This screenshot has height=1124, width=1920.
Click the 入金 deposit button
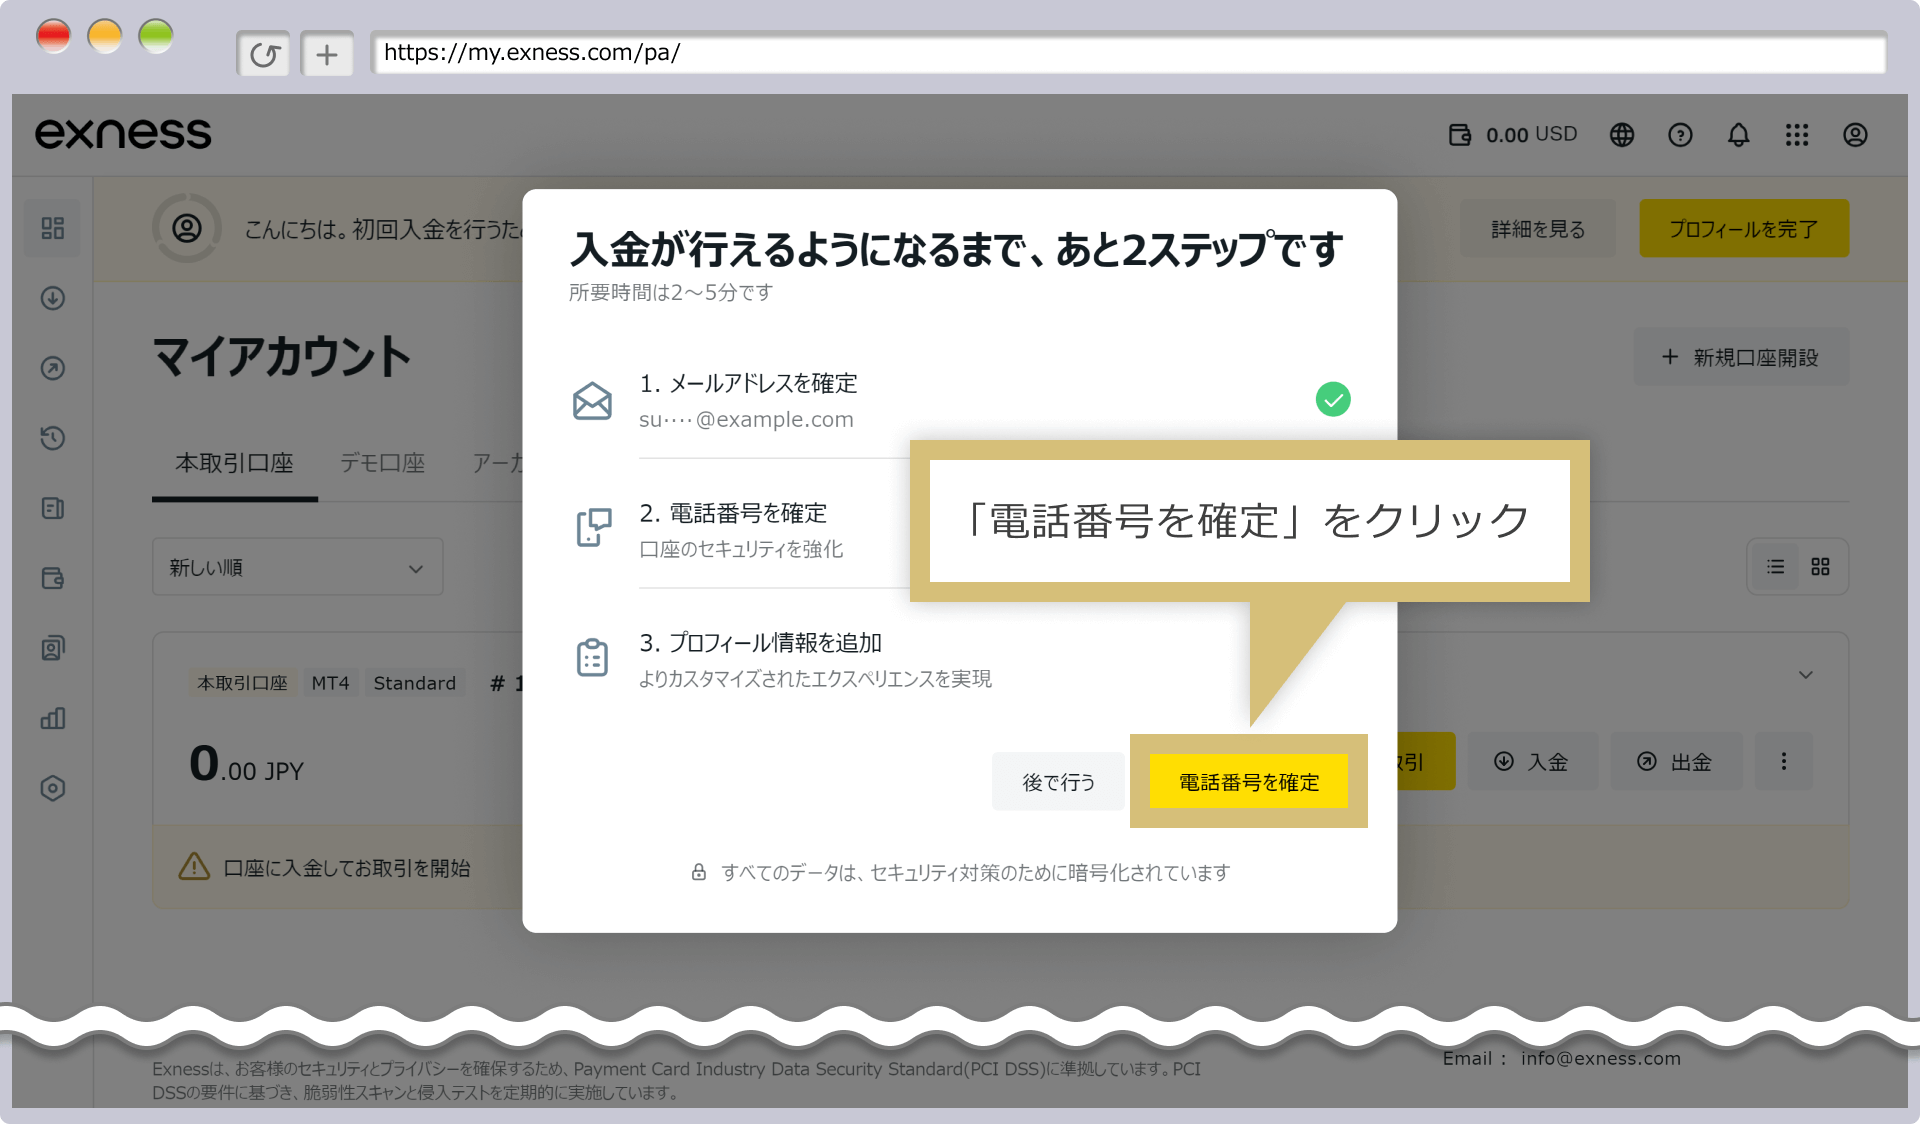(1532, 762)
